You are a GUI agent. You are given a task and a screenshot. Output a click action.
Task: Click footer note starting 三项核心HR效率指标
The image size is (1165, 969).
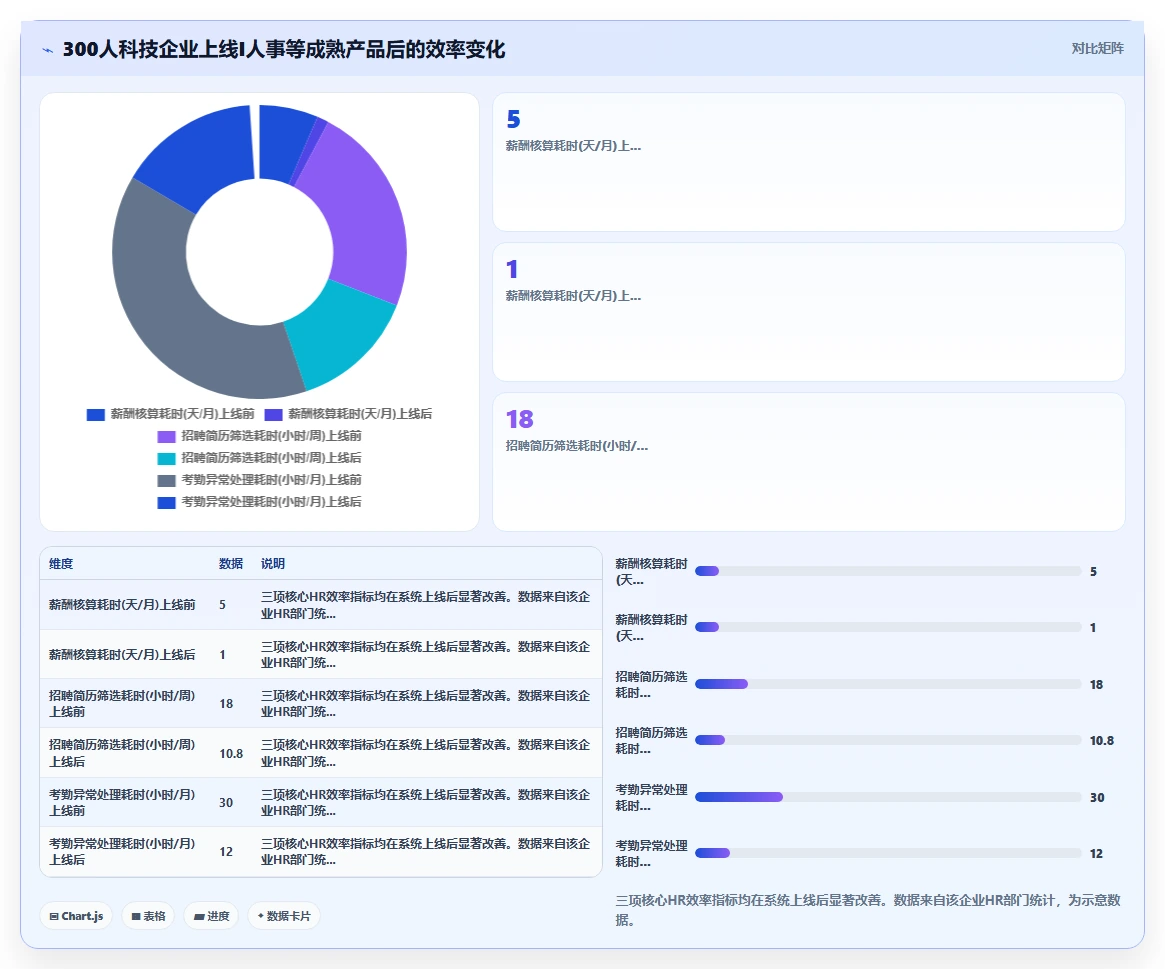tap(868, 910)
